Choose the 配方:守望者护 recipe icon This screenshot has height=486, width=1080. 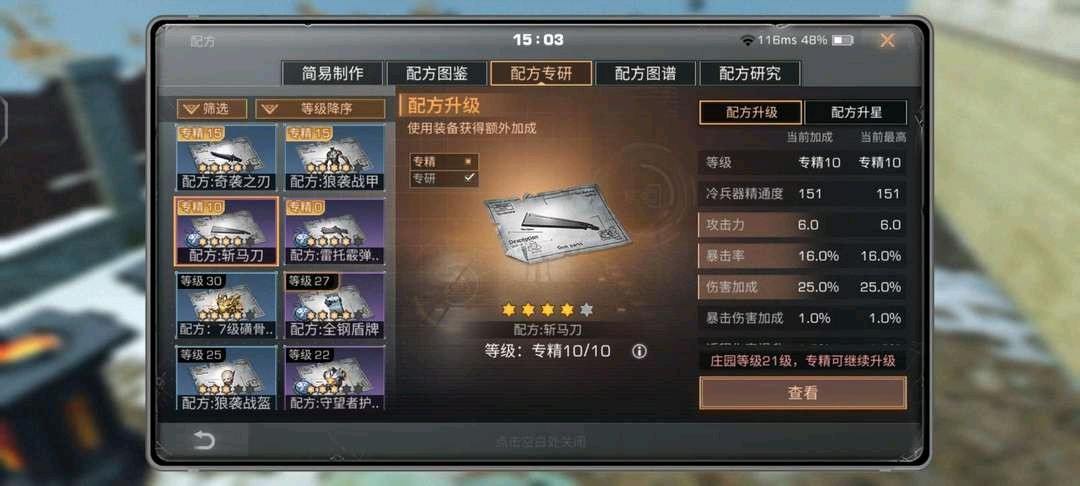coord(334,379)
